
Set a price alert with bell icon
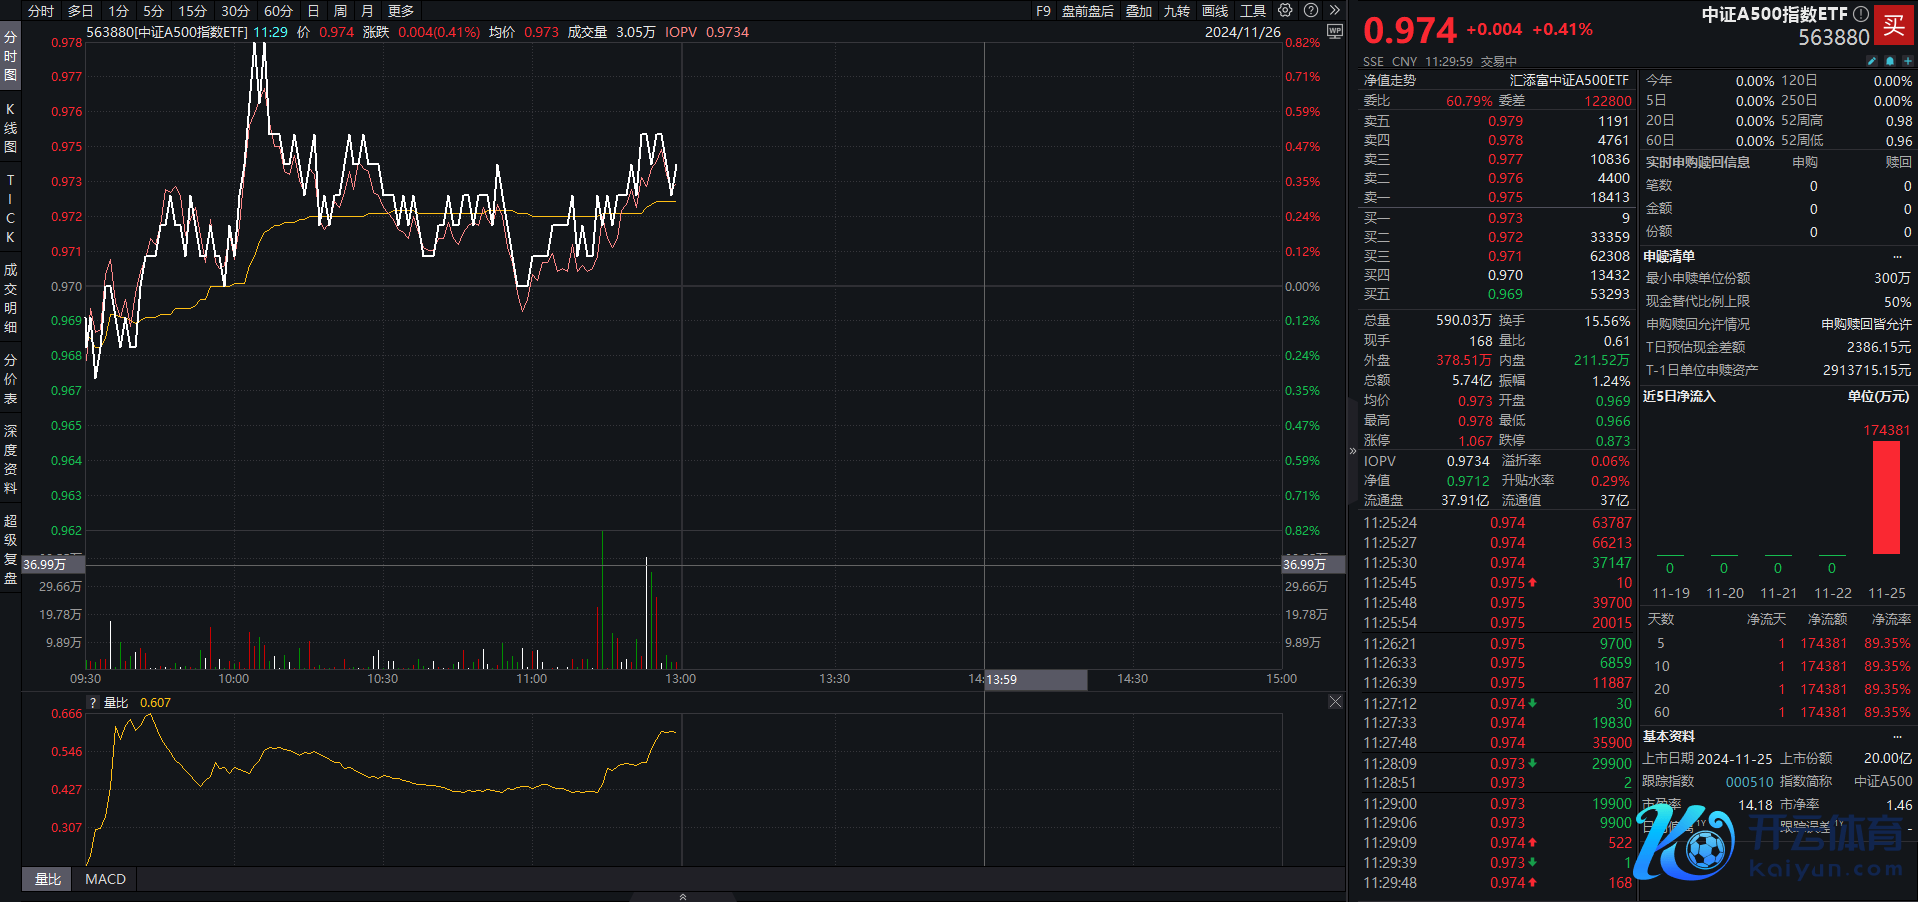(1890, 61)
